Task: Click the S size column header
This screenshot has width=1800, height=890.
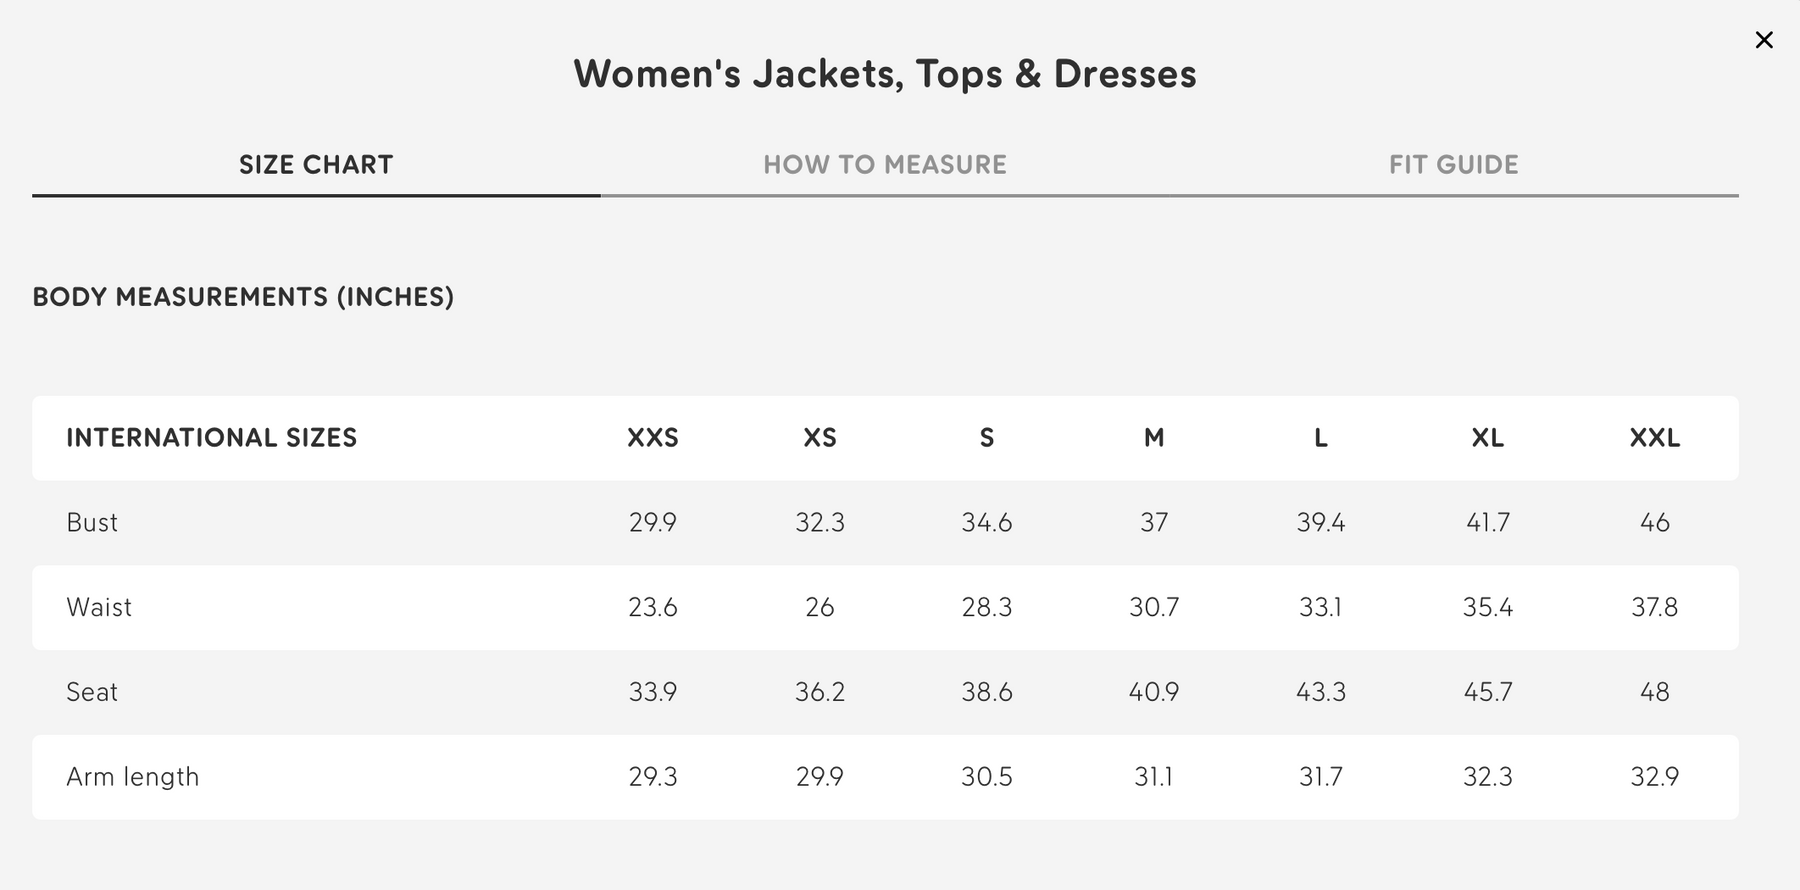Action: pos(987,438)
